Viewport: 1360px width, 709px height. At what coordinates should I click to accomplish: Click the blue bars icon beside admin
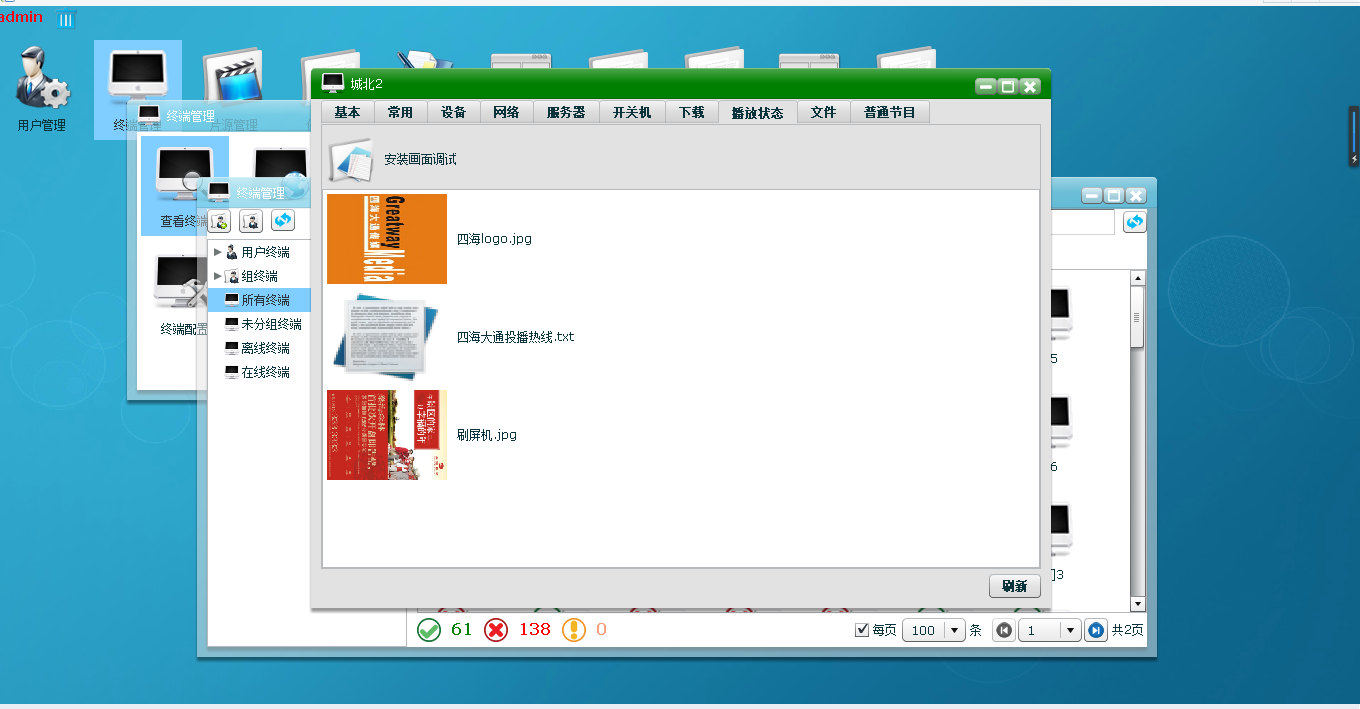[x=66, y=19]
